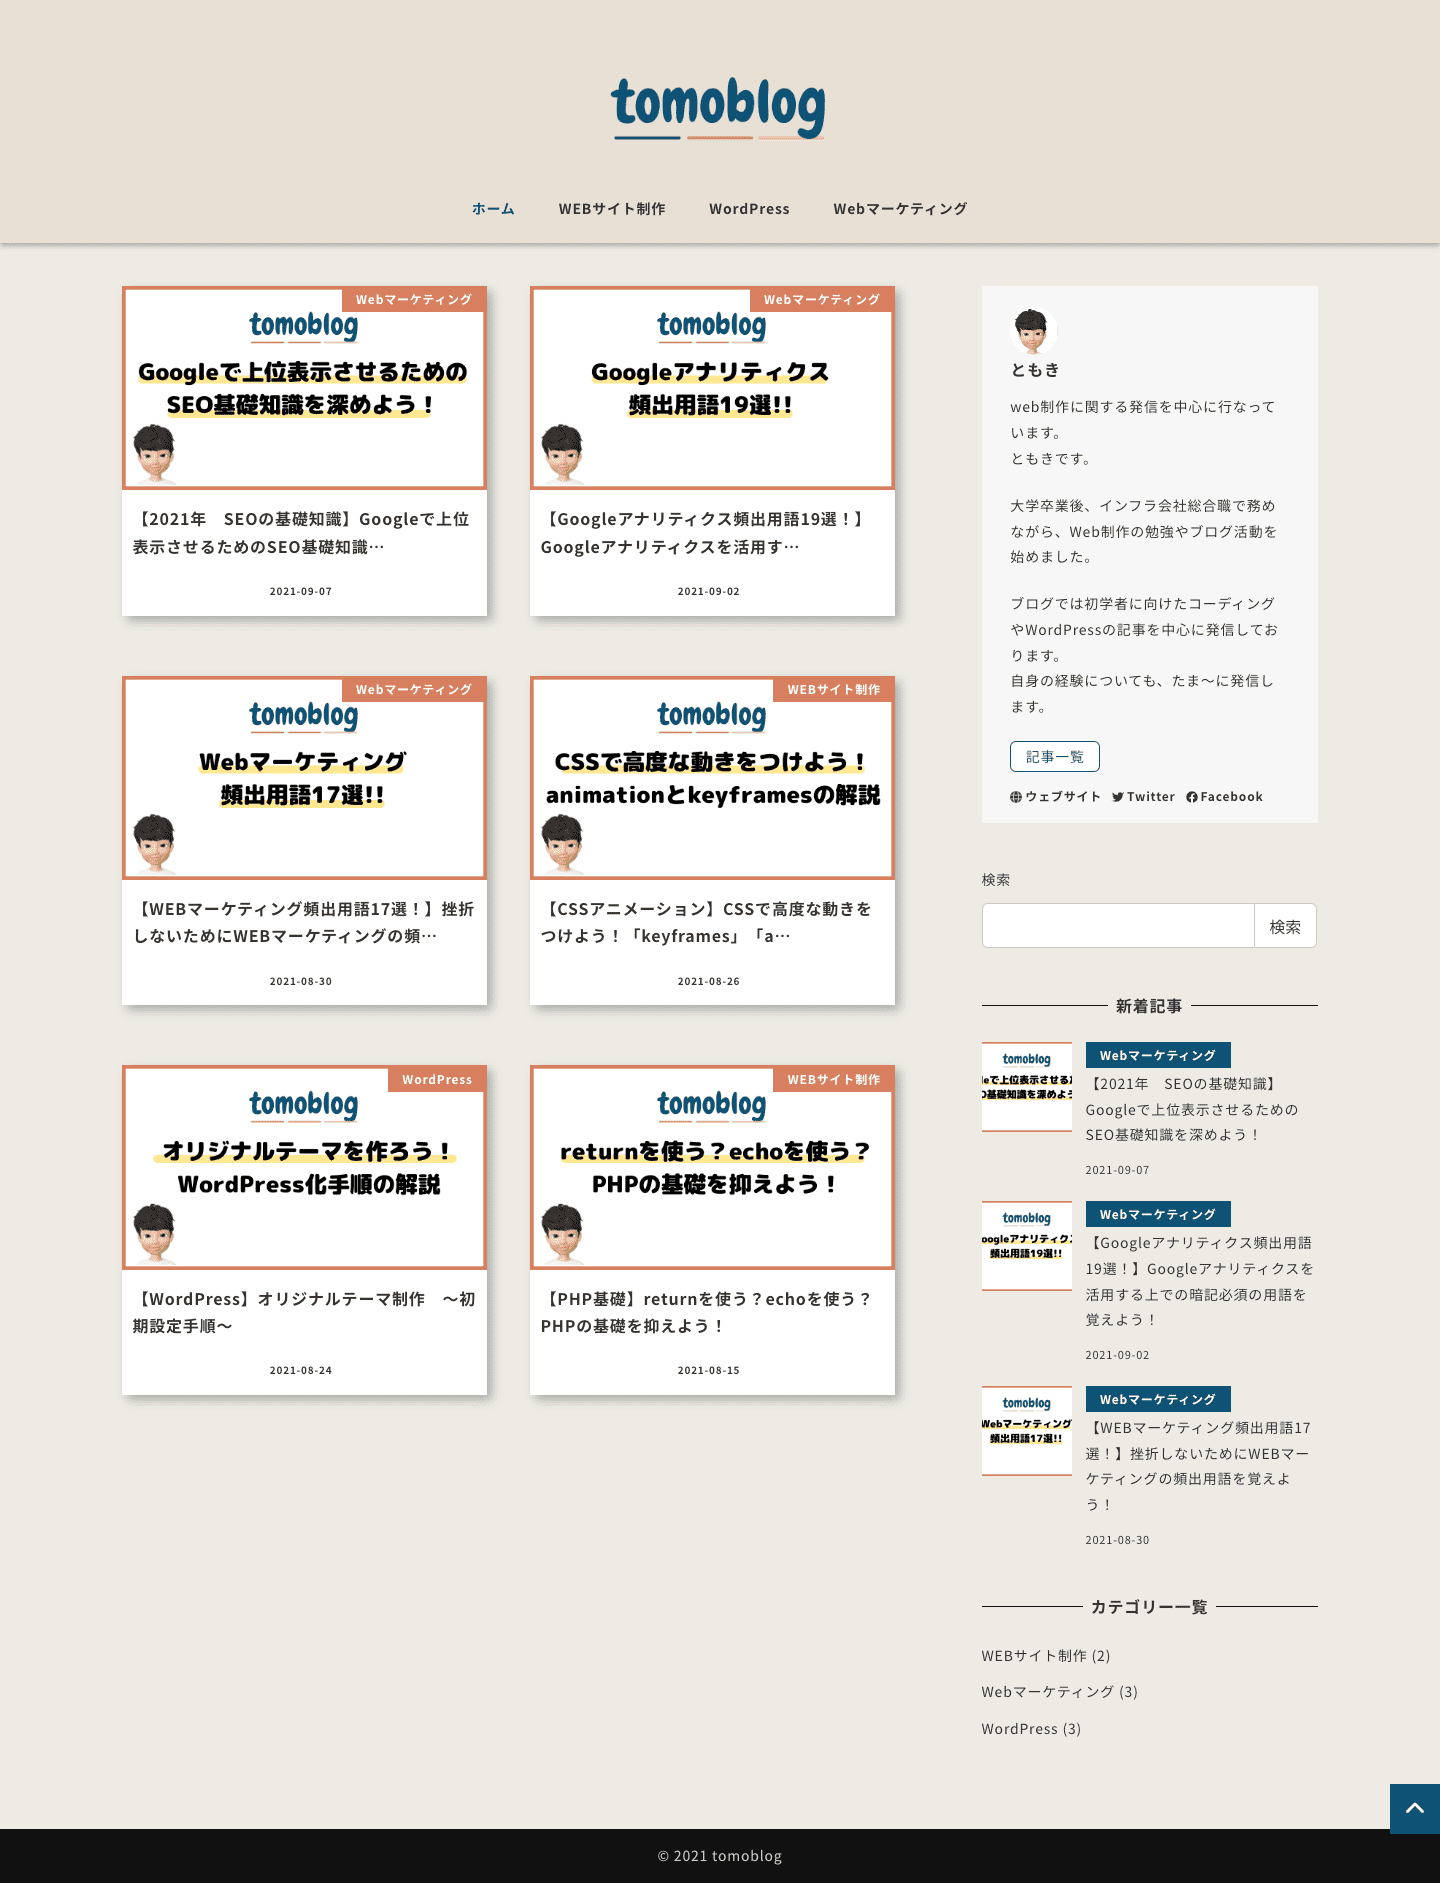
Task: Select WordPress in the top navigation
Action: click(749, 209)
